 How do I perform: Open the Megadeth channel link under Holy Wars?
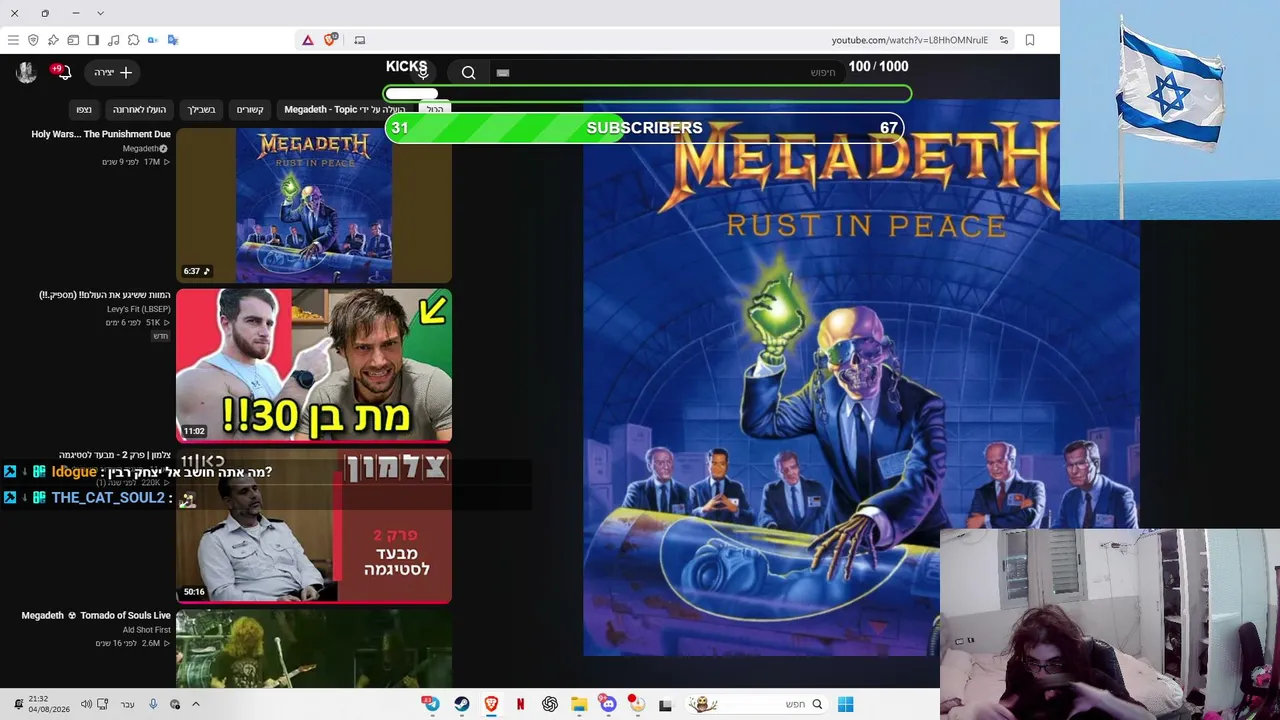tap(145, 148)
